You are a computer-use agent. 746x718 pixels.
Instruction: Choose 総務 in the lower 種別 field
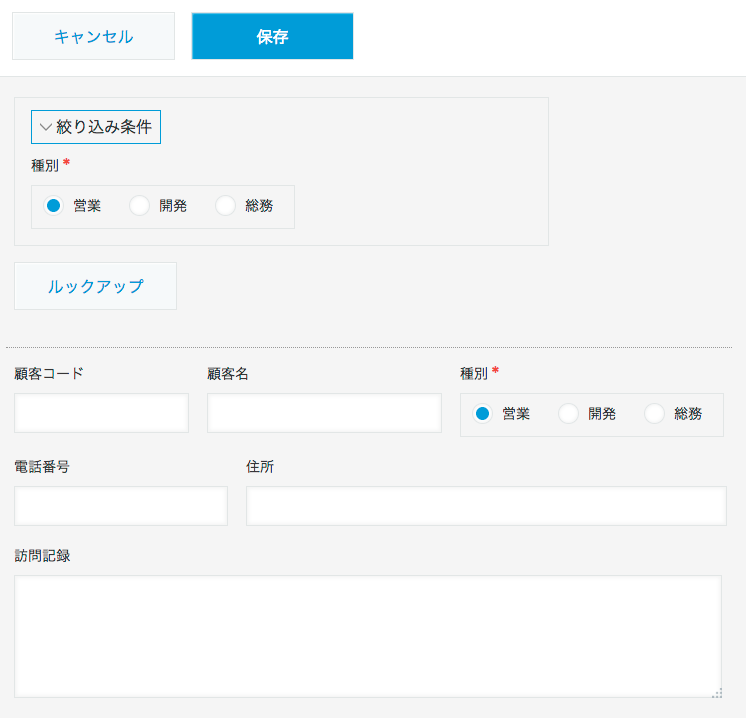(x=655, y=413)
